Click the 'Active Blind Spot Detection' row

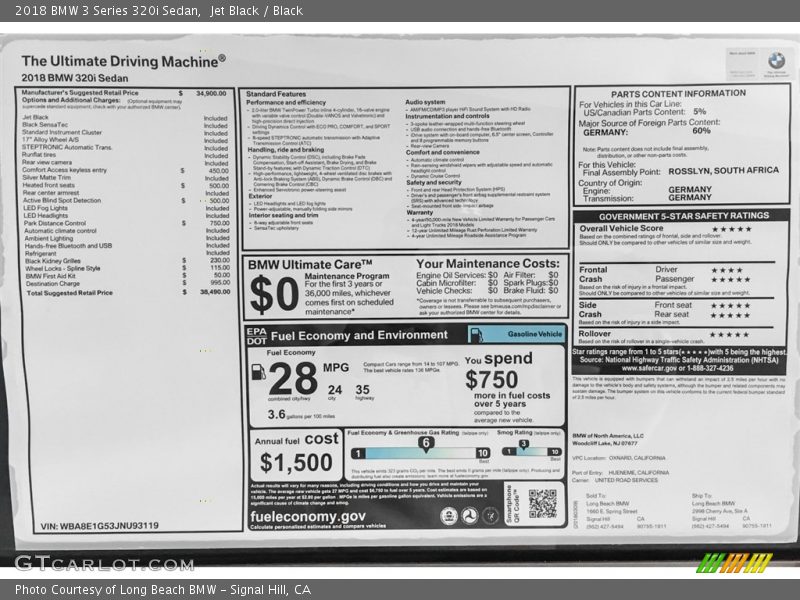pos(126,201)
